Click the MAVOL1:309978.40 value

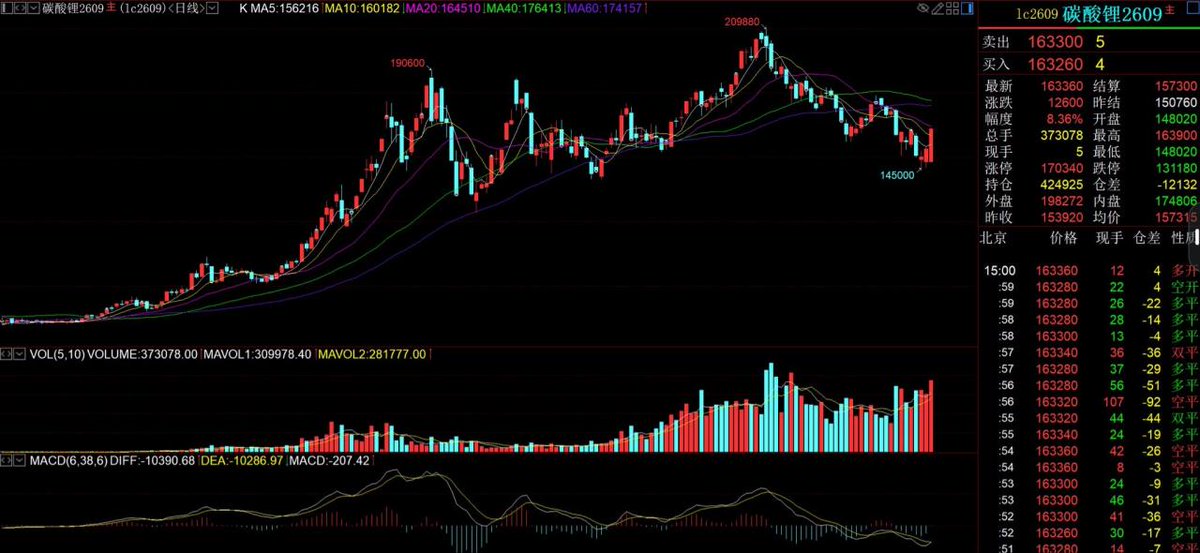pyautogui.click(x=257, y=354)
